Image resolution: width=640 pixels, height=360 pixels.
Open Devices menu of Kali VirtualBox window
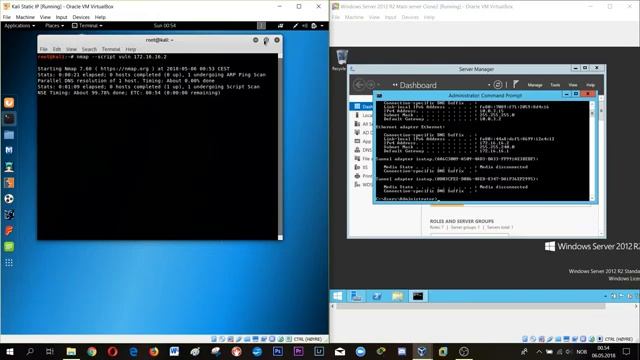click(81, 17)
